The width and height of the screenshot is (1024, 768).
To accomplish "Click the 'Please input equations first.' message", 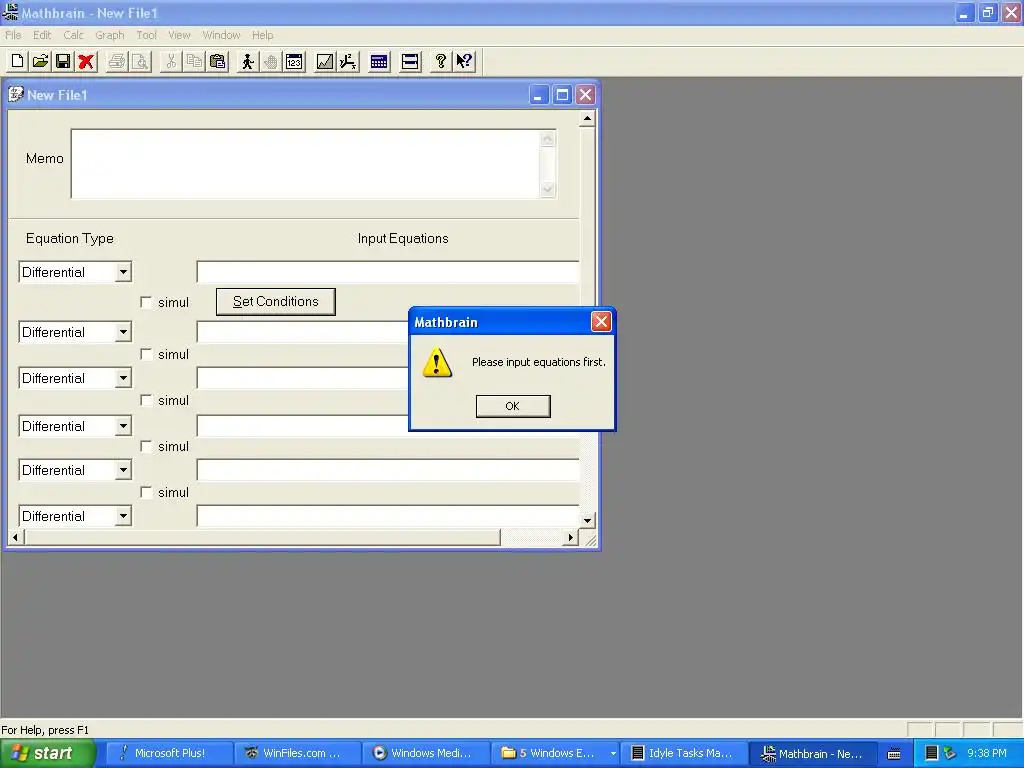I will [539, 362].
